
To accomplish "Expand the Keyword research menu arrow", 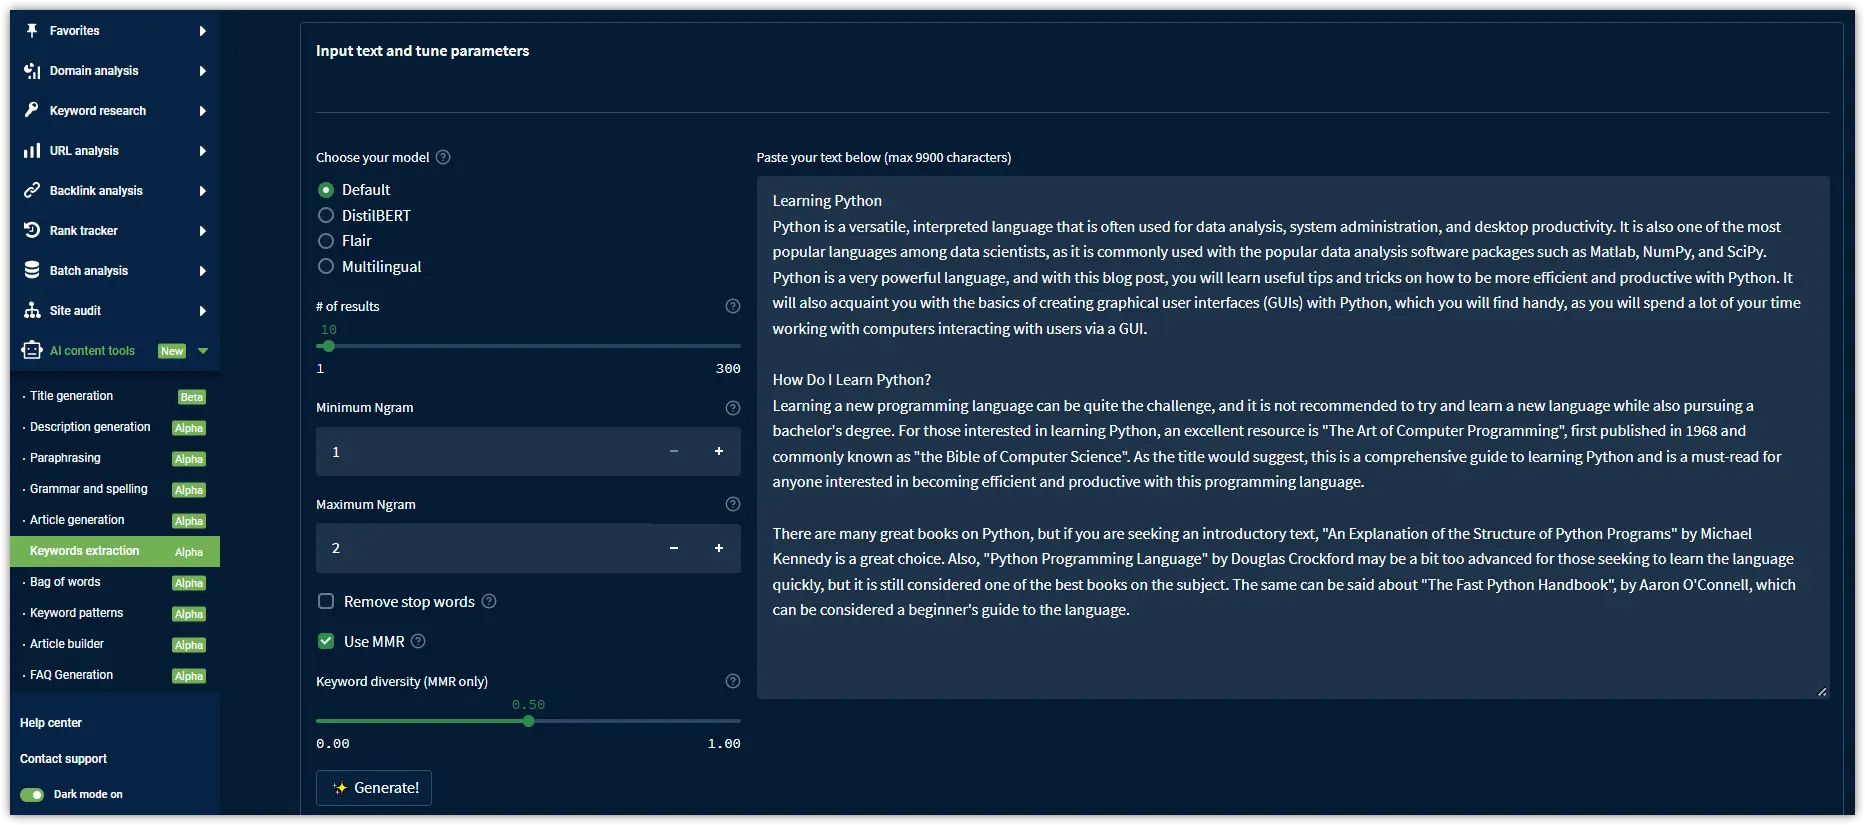I will [x=202, y=111].
